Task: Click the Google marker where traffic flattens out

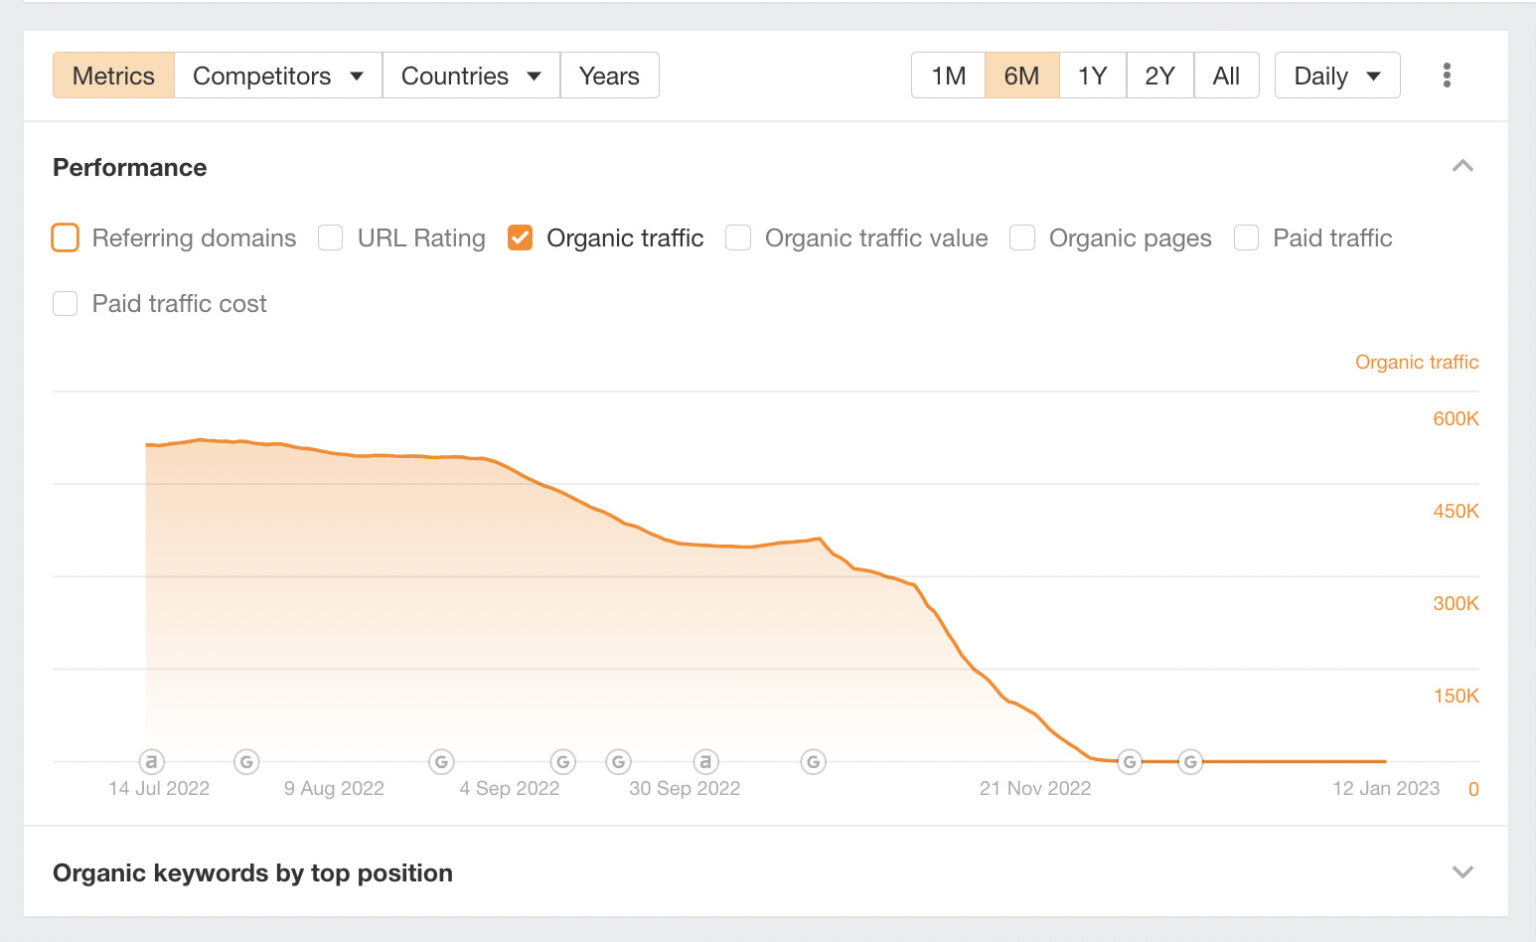Action: pyautogui.click(x=1129, y=761)
